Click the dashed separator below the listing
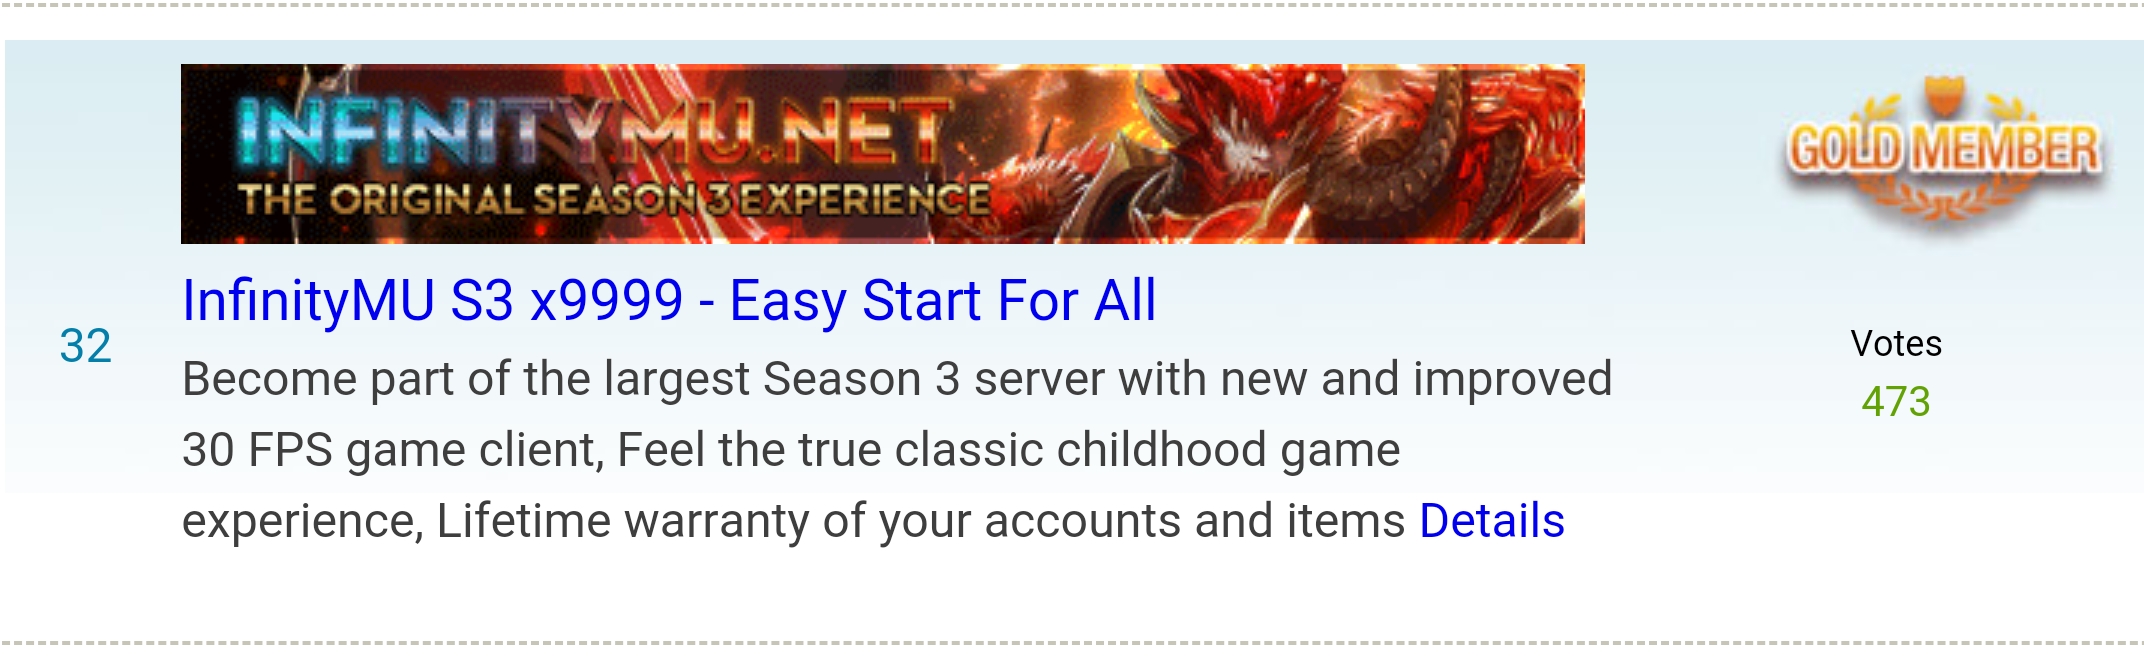2144x671 pixels. [x=1072, y=642]
